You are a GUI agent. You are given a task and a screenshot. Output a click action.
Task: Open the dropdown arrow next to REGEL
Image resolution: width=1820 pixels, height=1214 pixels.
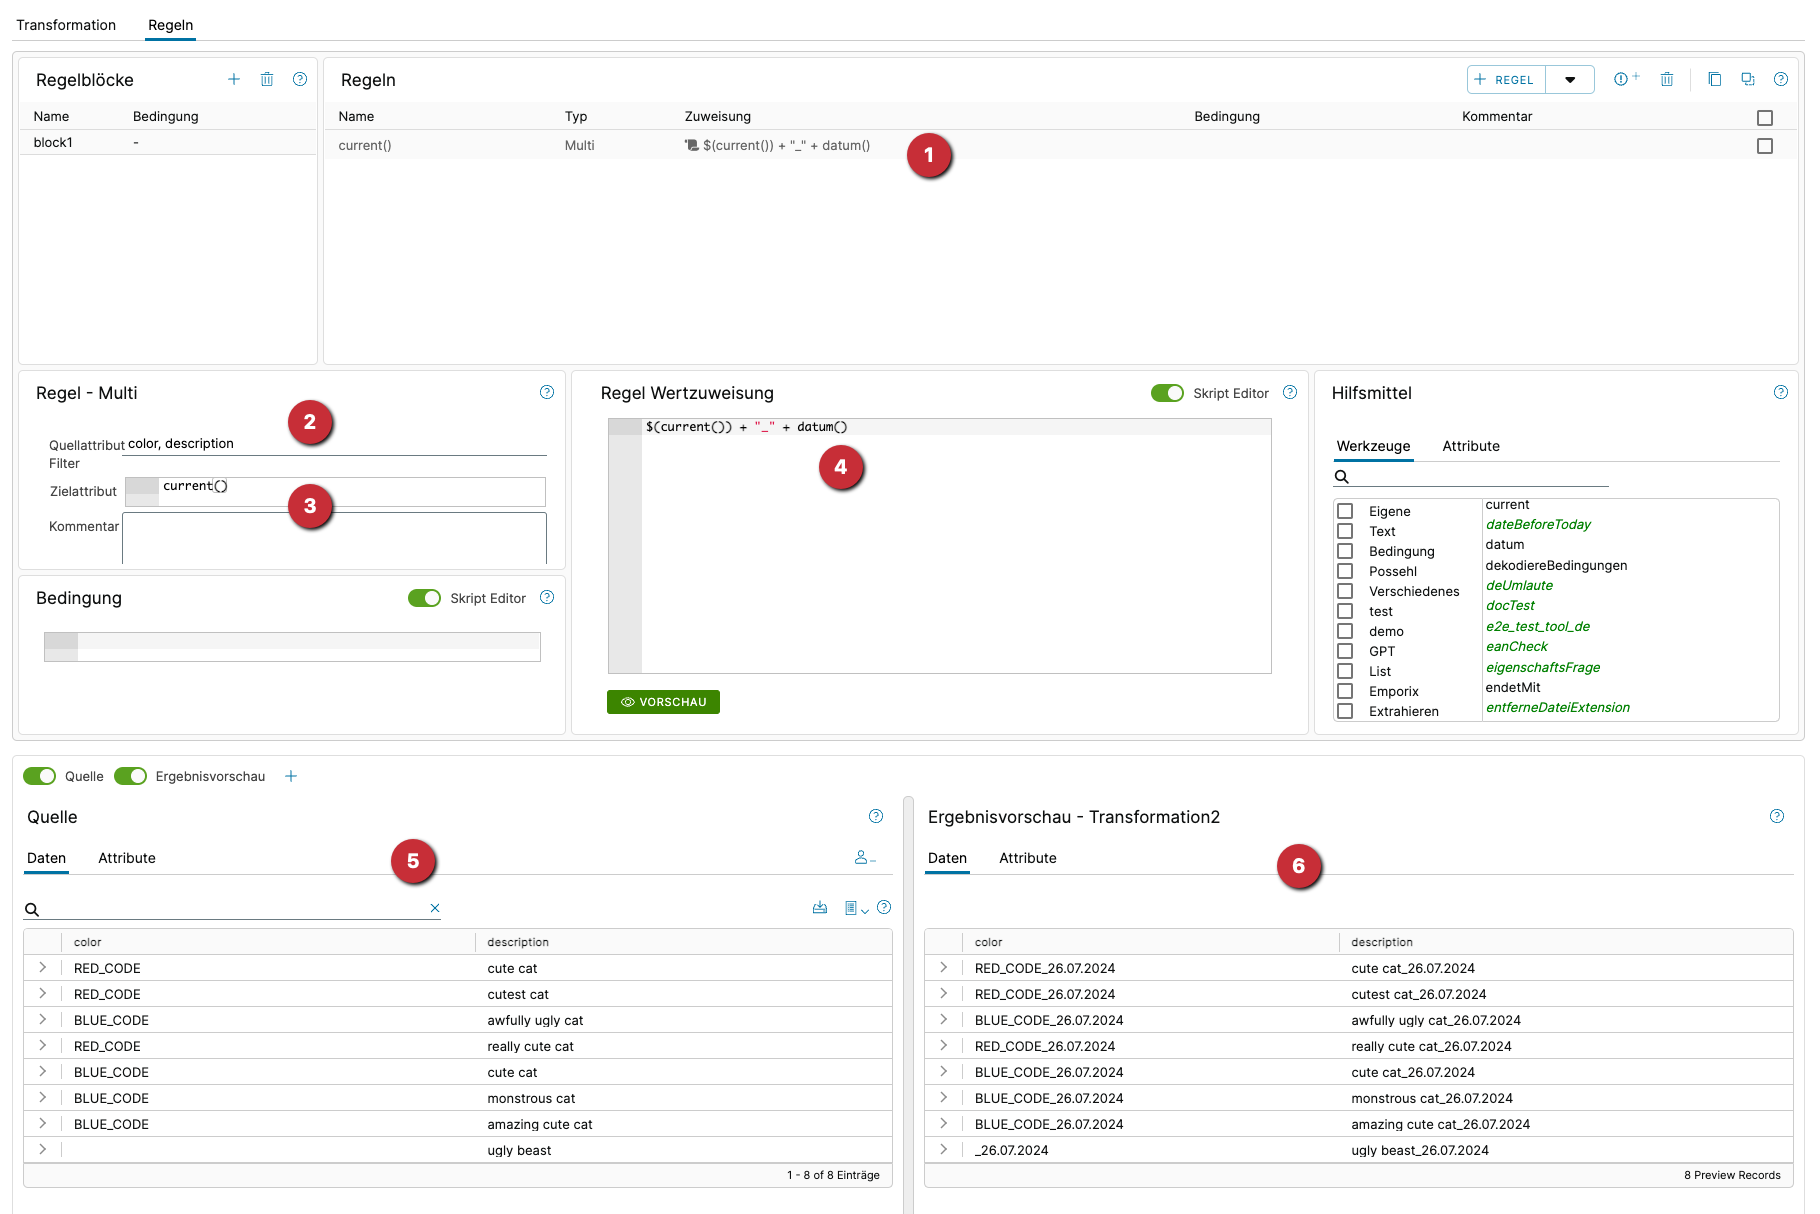(1570, 80)
